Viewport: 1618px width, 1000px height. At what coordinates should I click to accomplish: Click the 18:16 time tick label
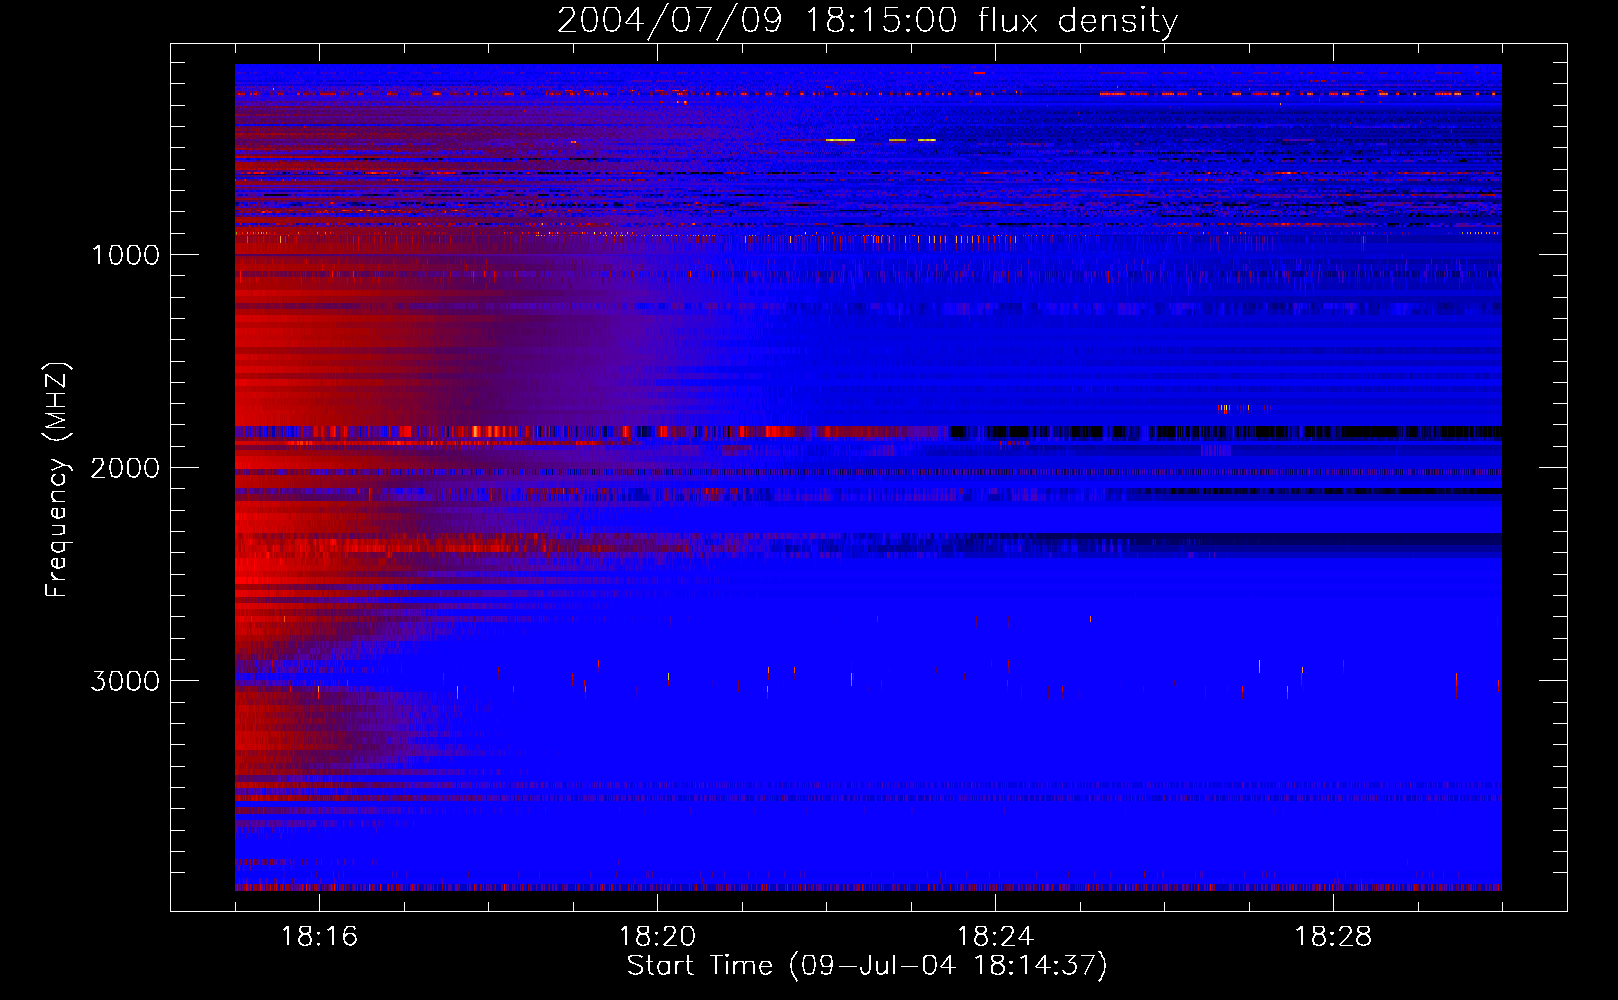click(319, 937)
